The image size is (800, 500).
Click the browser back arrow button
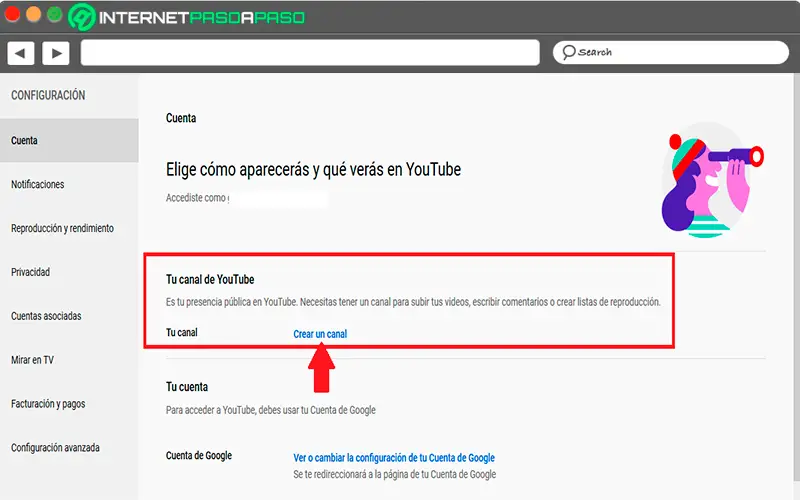point(20,53)
